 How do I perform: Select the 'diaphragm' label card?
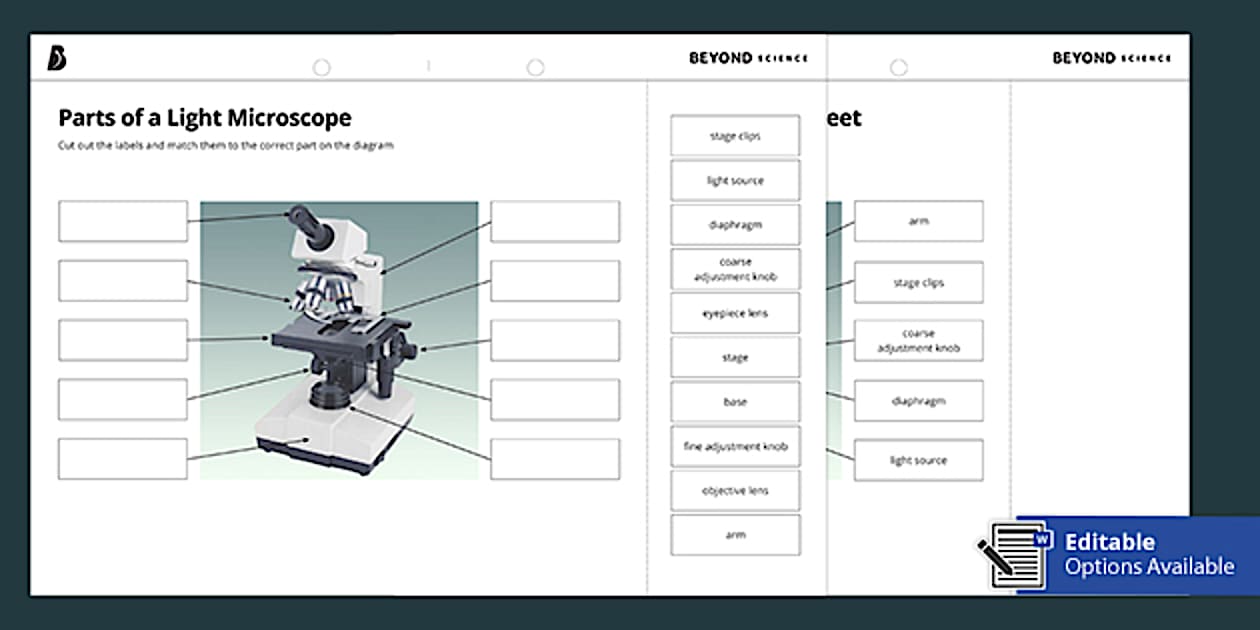coord(736,224)
